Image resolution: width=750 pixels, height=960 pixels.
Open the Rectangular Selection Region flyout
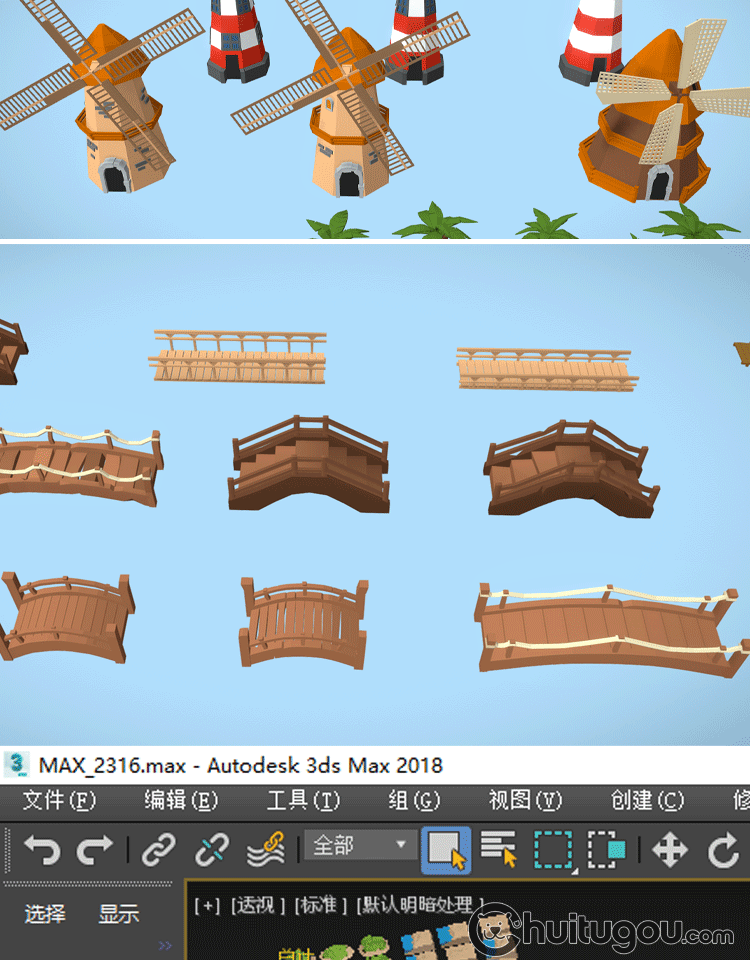point(553,850)
